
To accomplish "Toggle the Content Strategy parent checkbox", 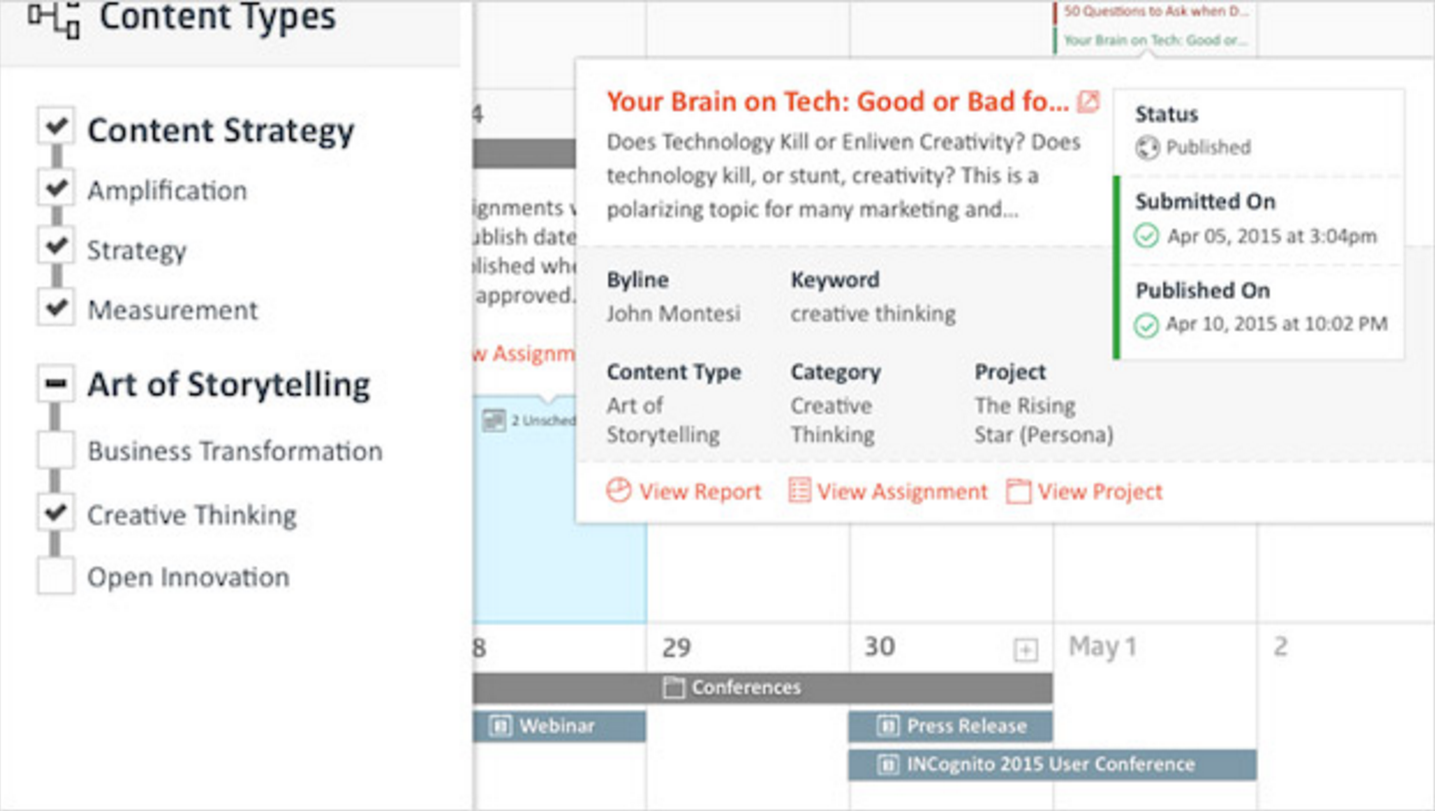I will (56, 126).
